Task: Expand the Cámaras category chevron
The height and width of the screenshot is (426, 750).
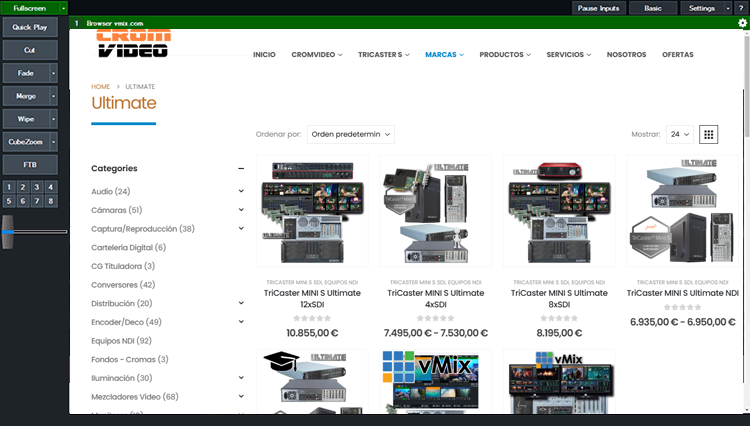Action: (x=241, y=210)
